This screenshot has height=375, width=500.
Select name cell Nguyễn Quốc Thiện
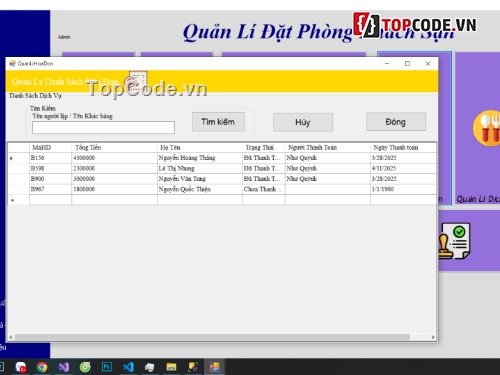[200, 189]
